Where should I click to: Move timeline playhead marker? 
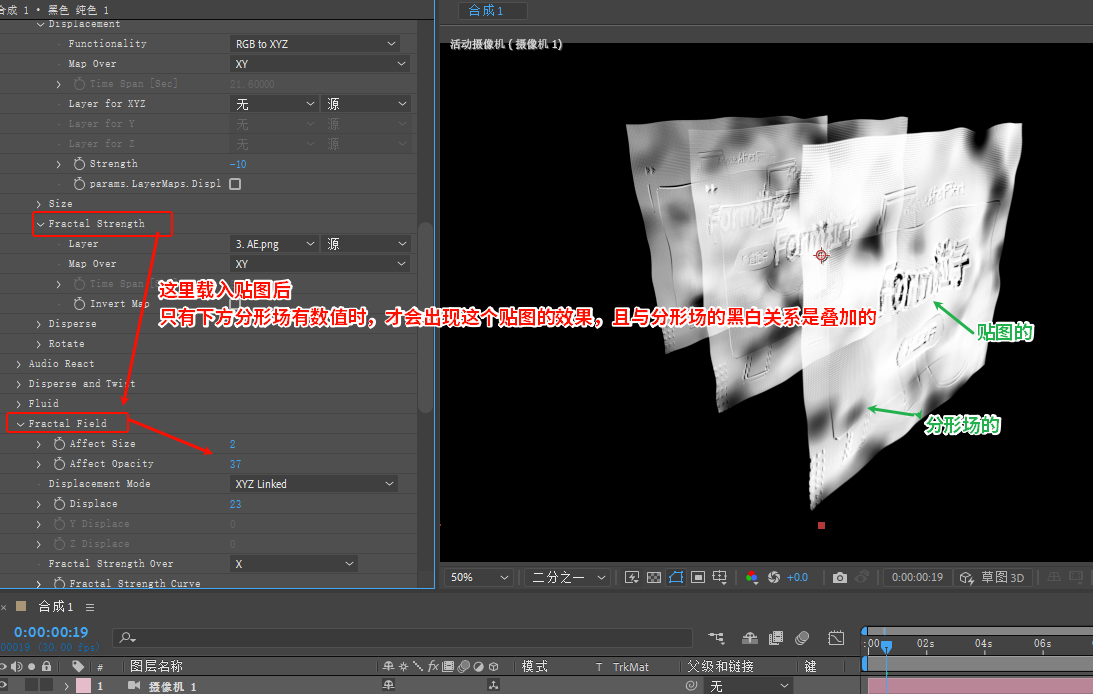pyautogui.click(x=887, y=645)
